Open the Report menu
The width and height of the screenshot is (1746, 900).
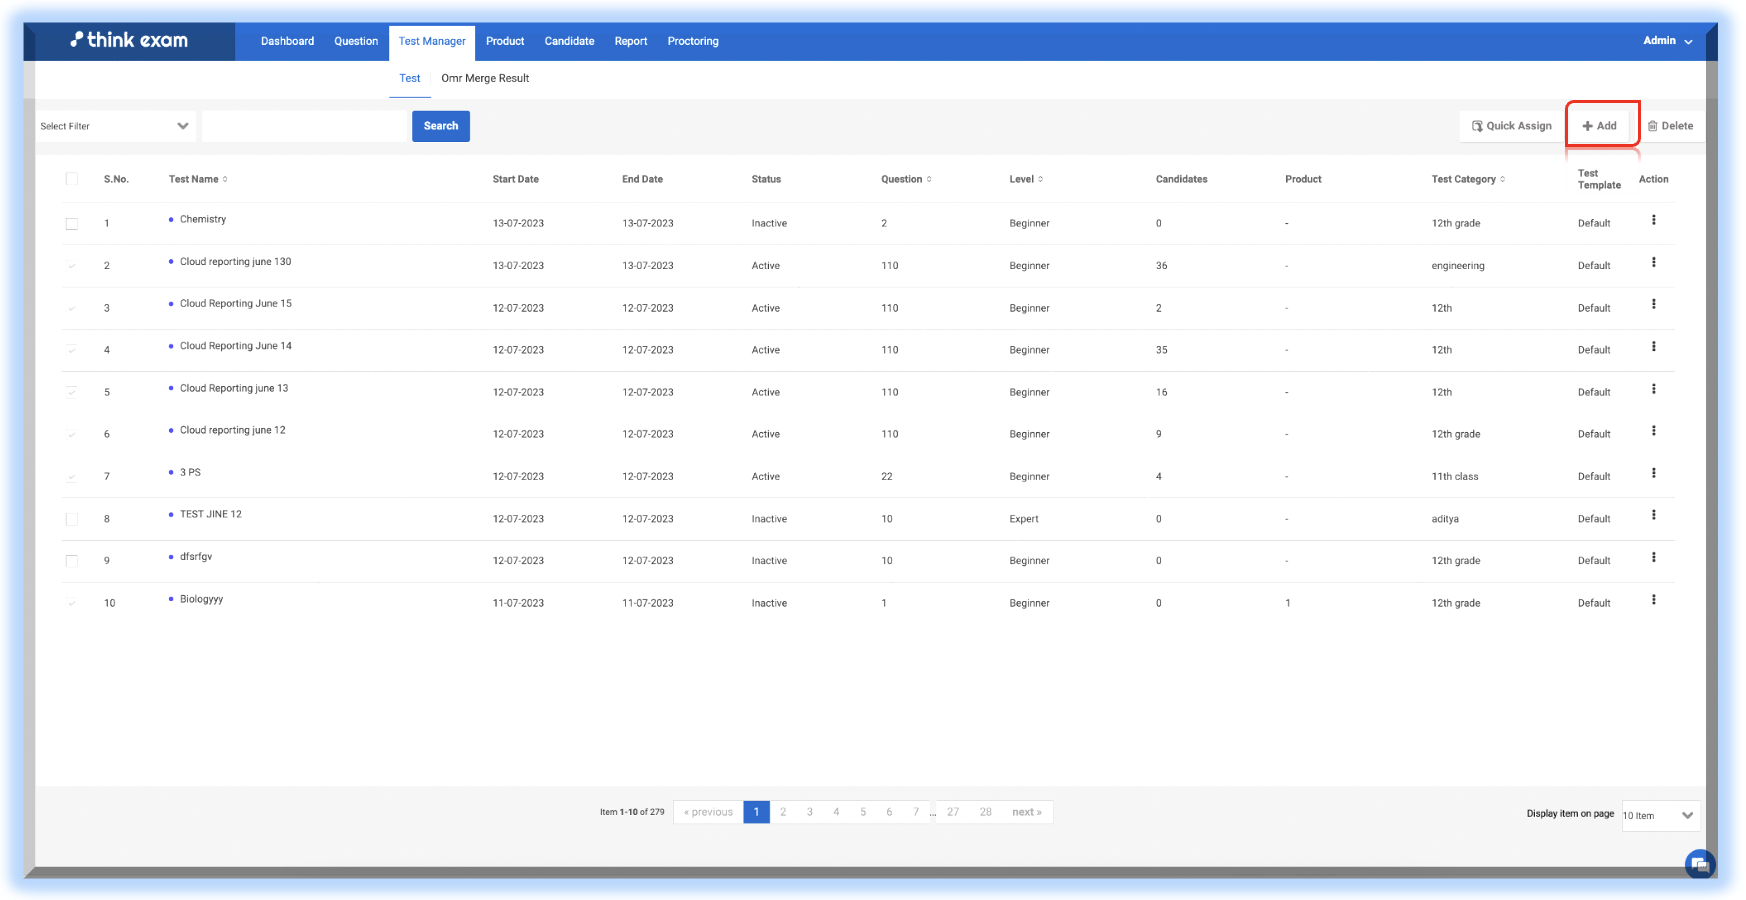631,41
